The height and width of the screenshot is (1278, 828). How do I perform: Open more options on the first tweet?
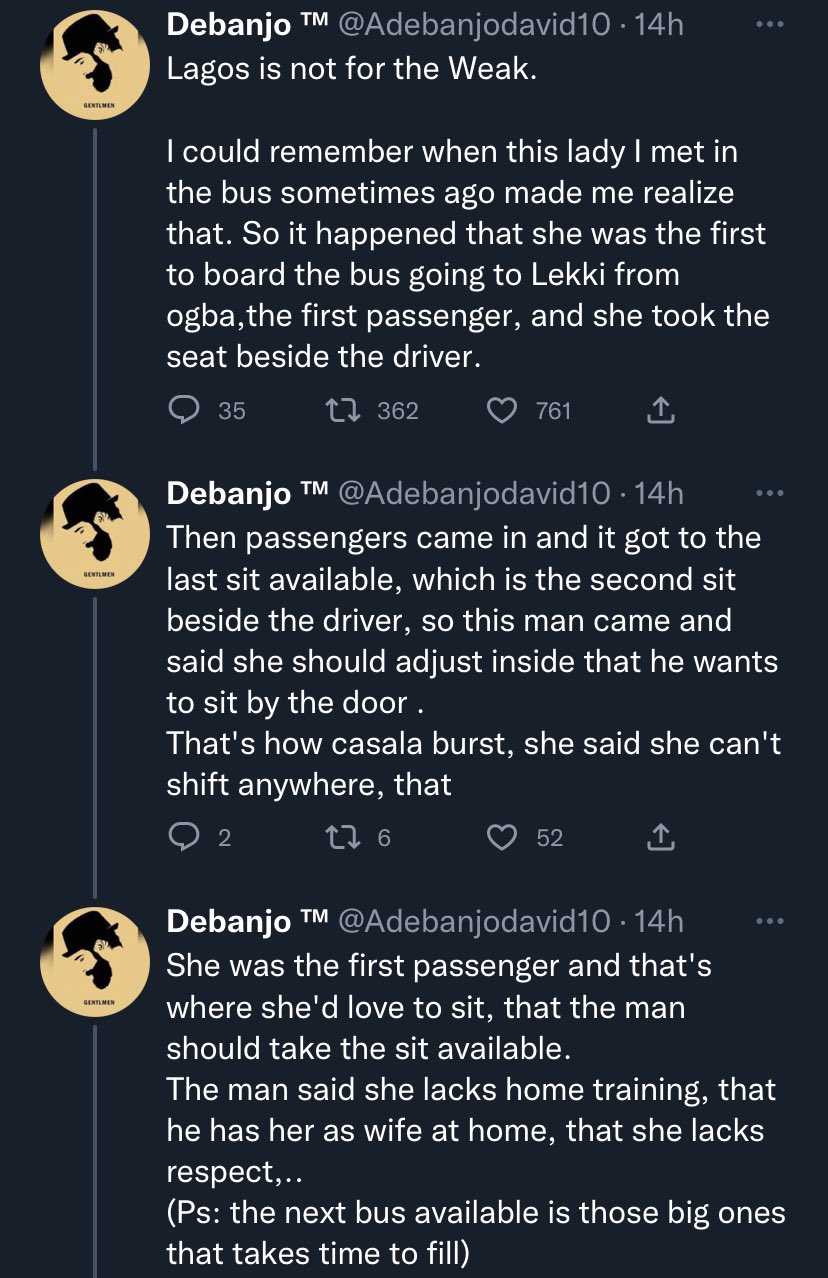point(767,25)
